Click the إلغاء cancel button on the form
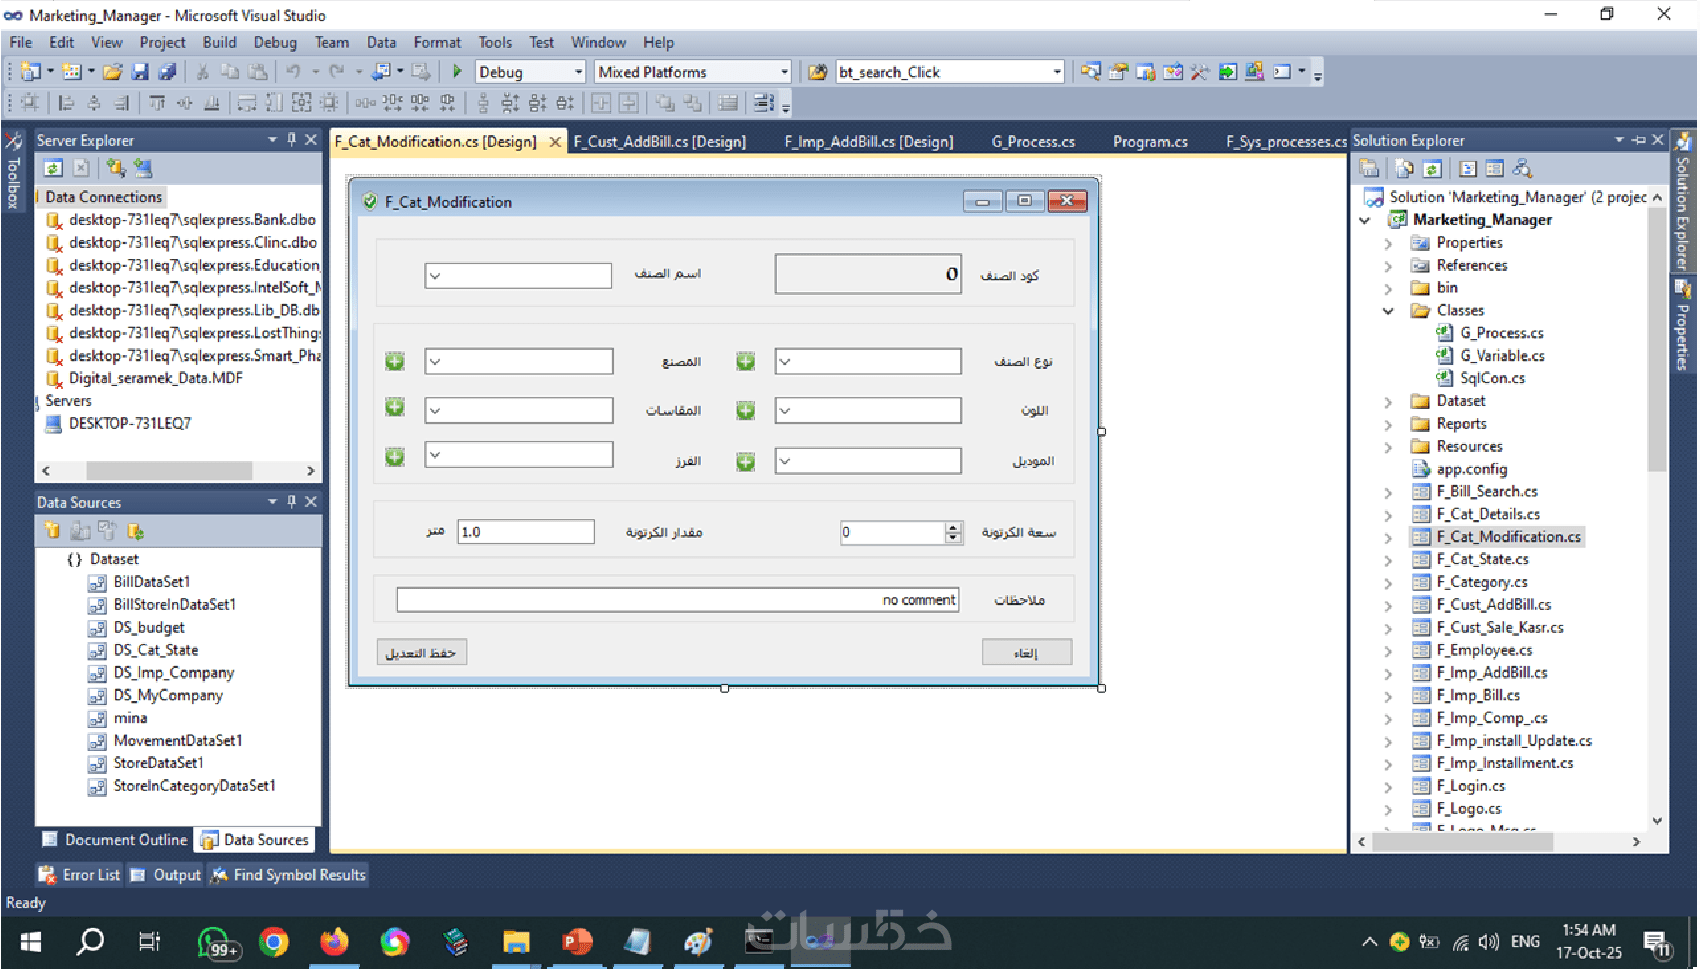This screenshot has width=1700, height=970. (1026, 653)
